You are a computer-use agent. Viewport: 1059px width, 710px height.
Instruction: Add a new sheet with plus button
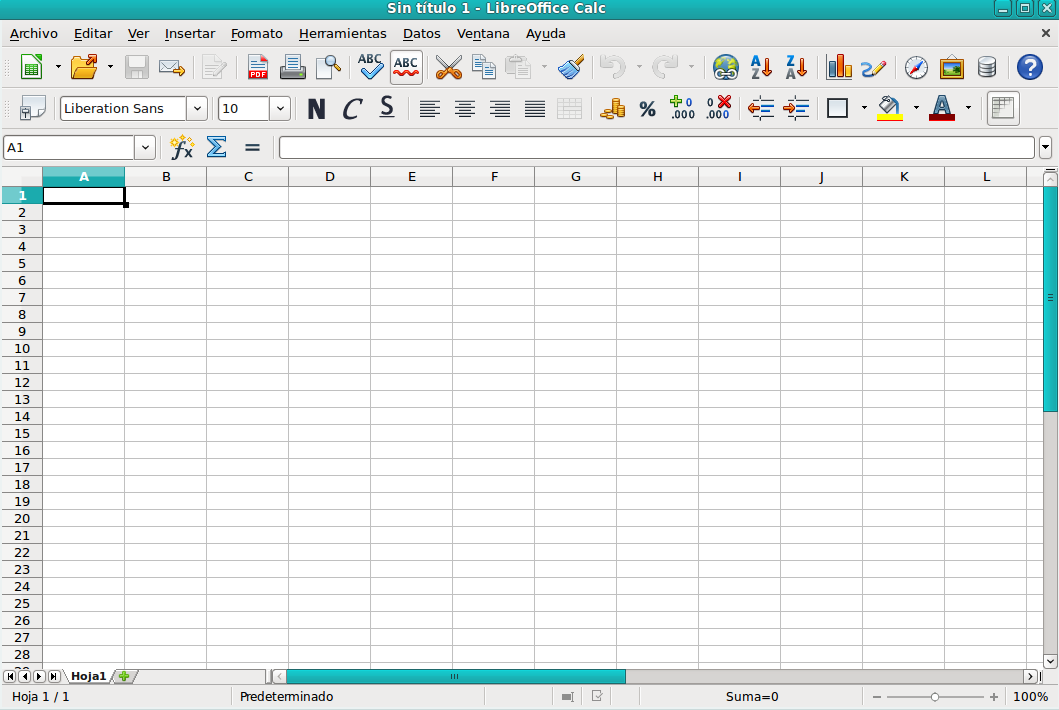[124, 676]
